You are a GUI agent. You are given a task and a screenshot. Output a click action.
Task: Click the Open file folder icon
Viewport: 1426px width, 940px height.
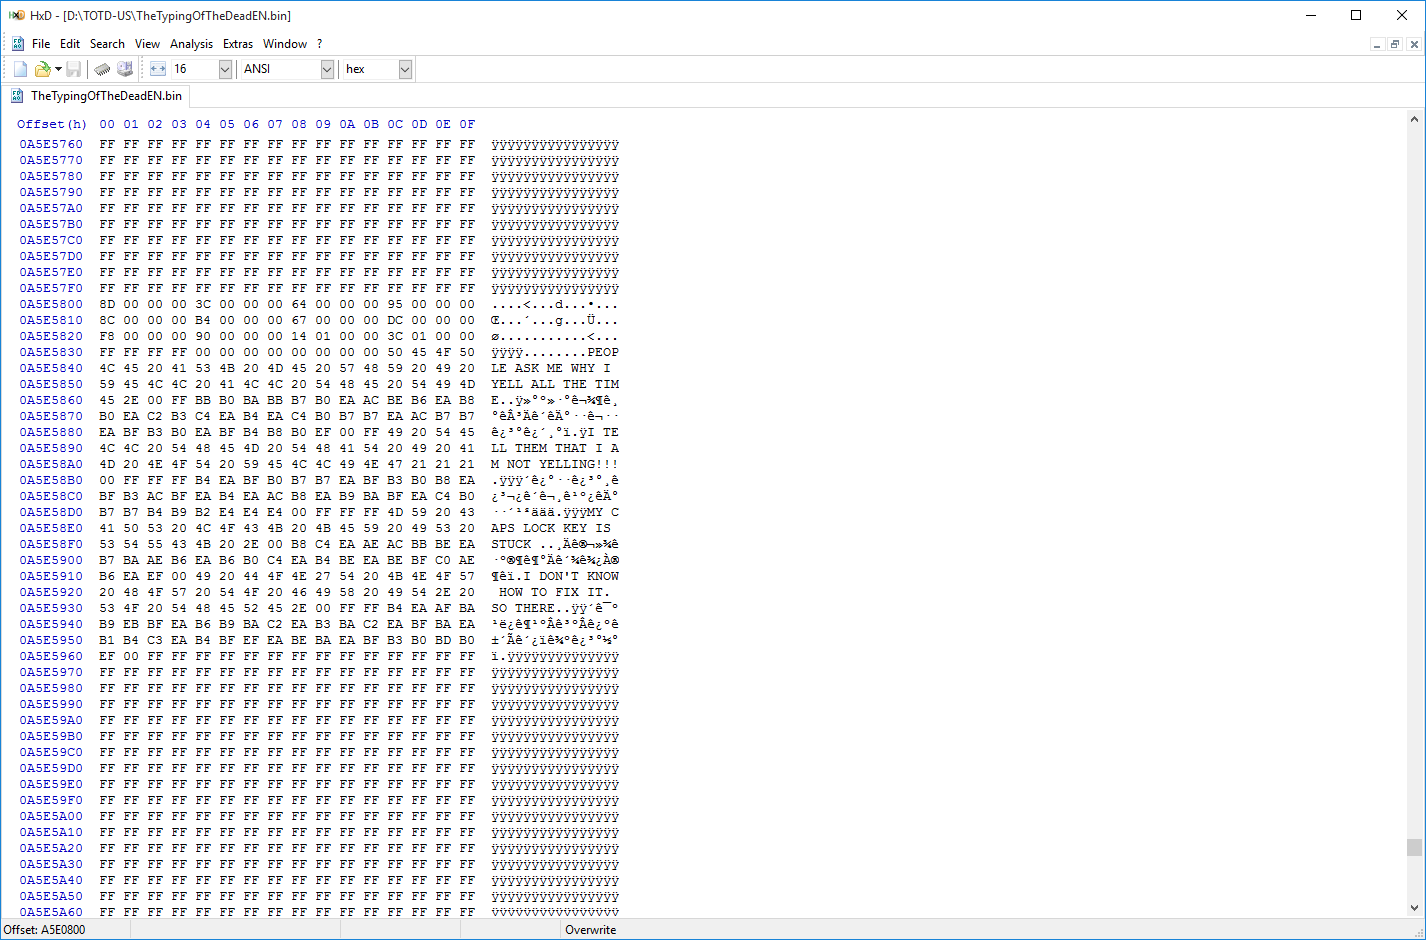pyautogui.click(x=42, y=69)
